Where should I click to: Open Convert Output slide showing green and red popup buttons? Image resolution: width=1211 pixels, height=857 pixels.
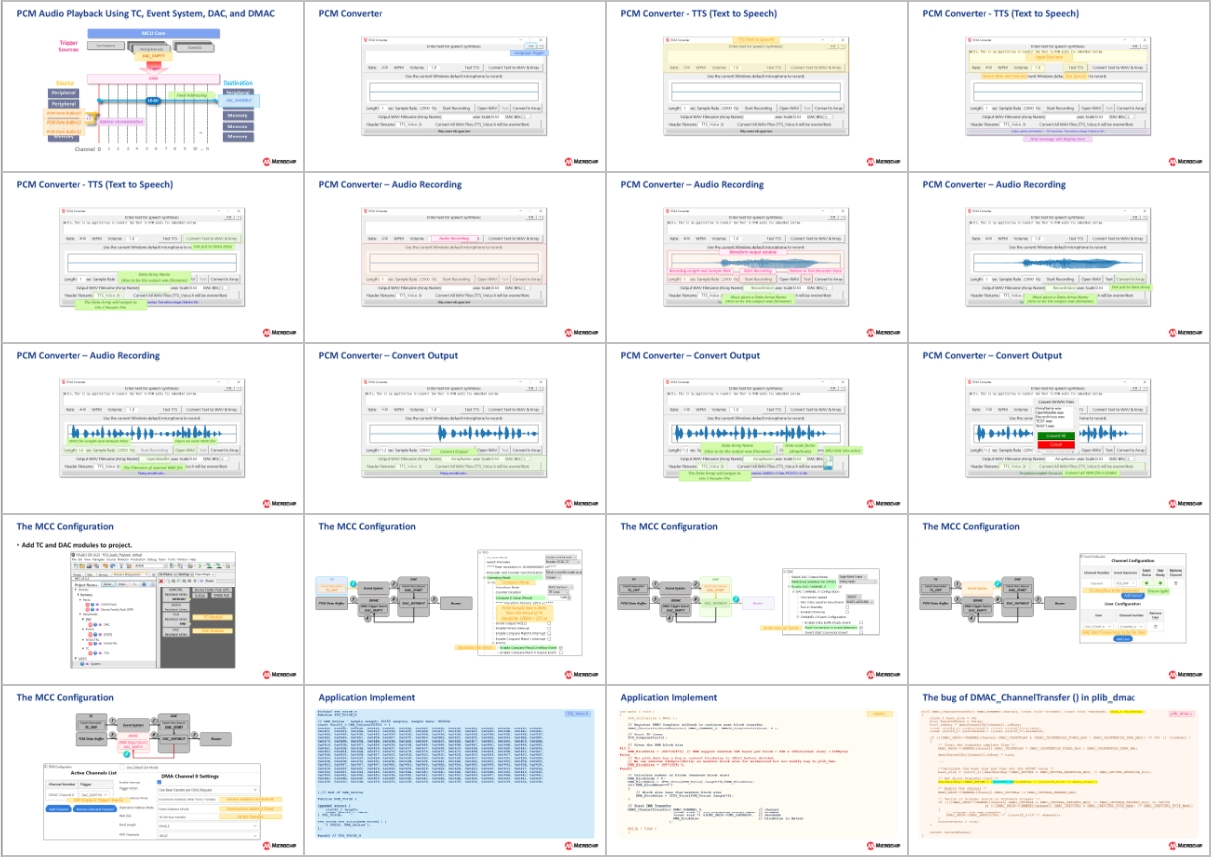pos(1058,429)
